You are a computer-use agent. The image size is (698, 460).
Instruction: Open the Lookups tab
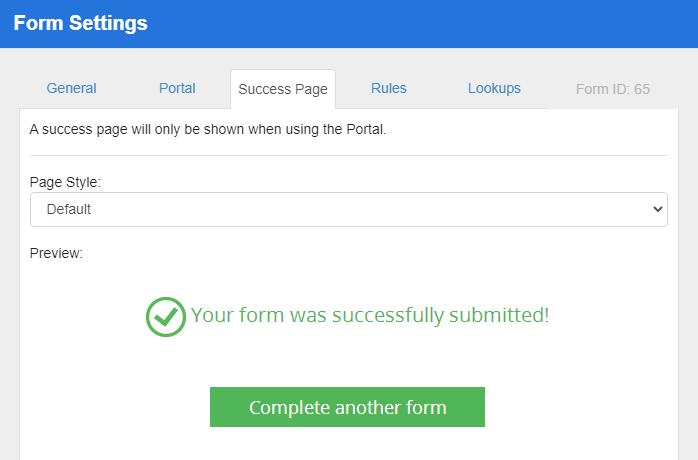click(x=494, y=88)
